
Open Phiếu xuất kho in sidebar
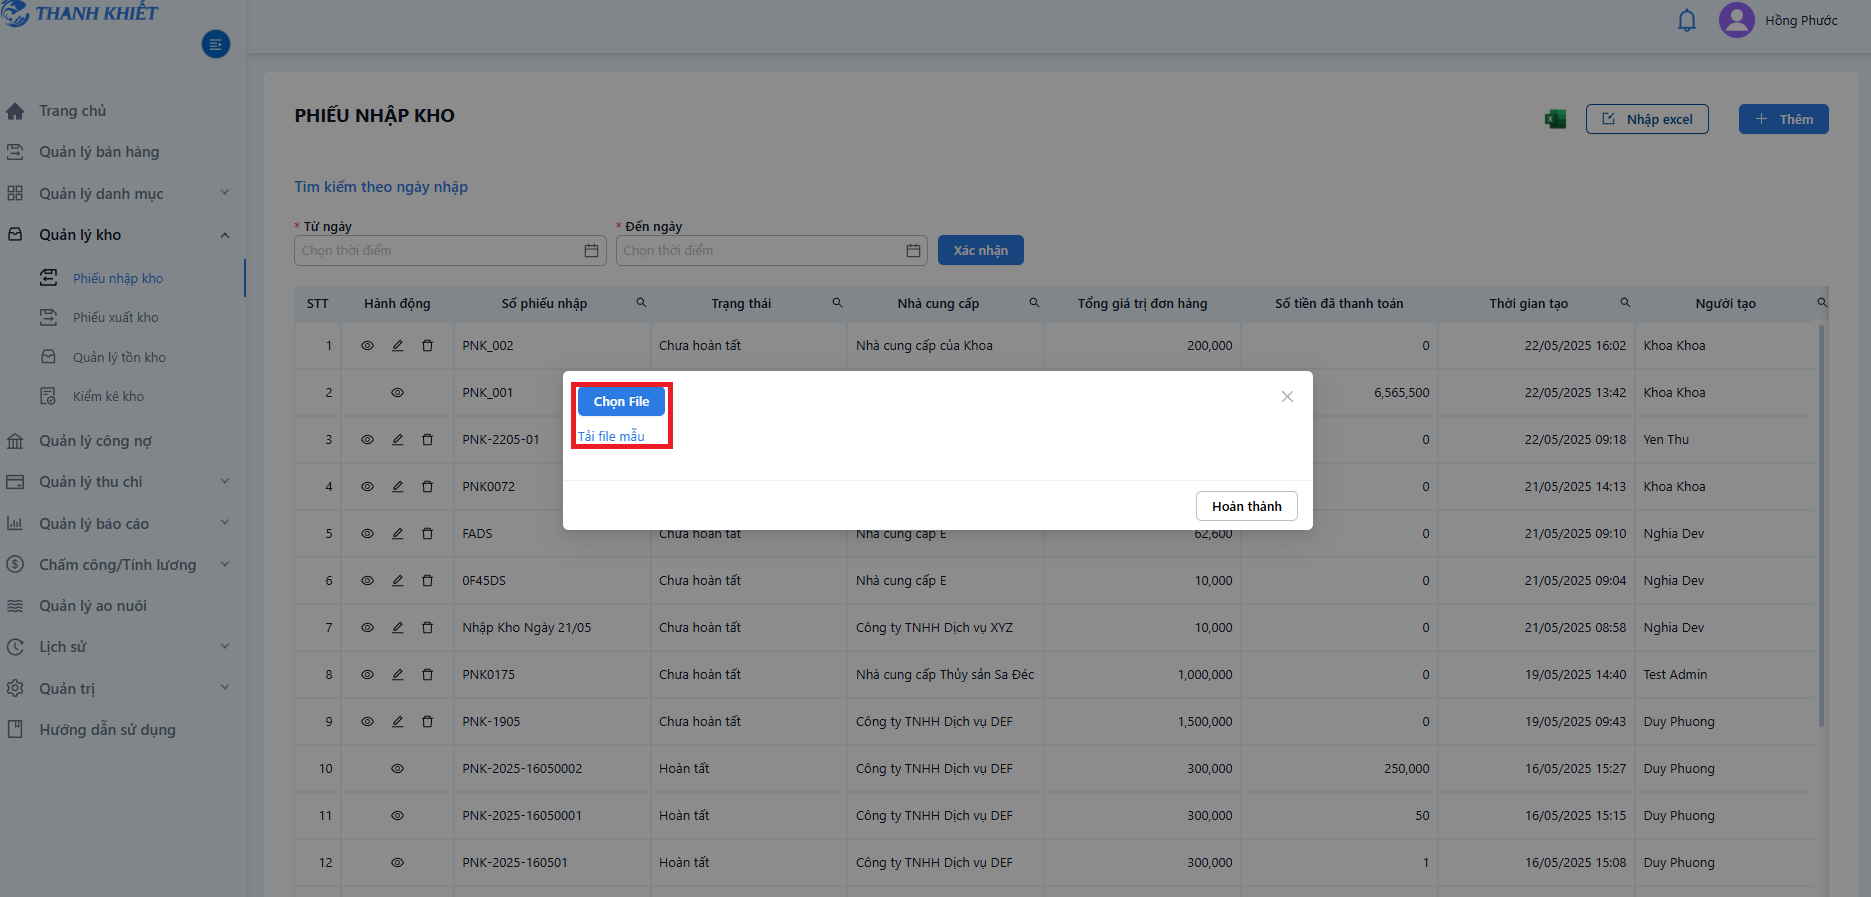pyautogui.click(x=115, y=317)
